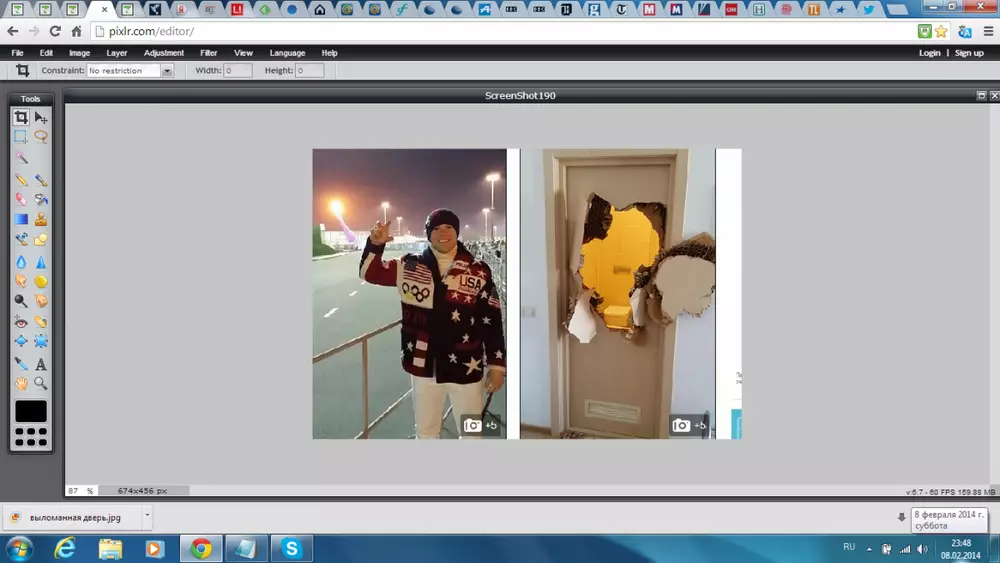The image size is (1000, 563).
Task: Select the Marquee selection tool
Action: (21, 137)
